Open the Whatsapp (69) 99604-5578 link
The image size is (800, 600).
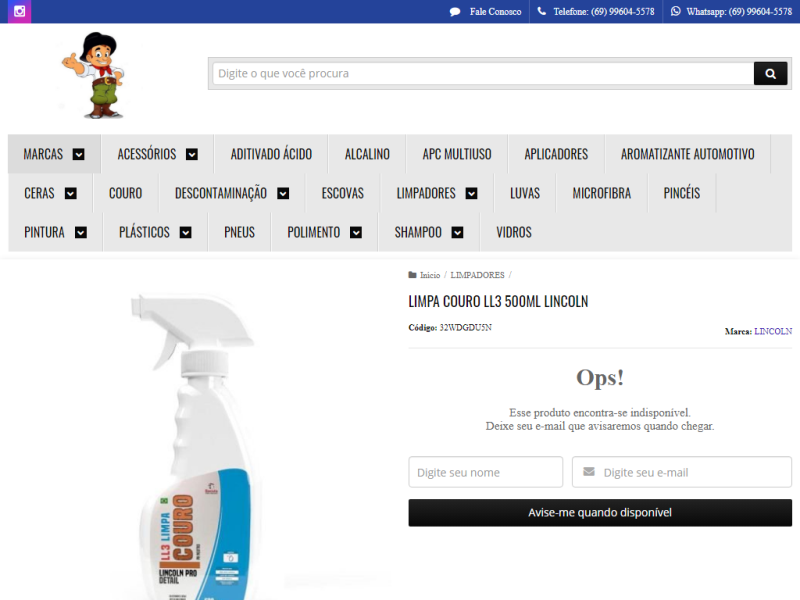click(x=739, y=12)
